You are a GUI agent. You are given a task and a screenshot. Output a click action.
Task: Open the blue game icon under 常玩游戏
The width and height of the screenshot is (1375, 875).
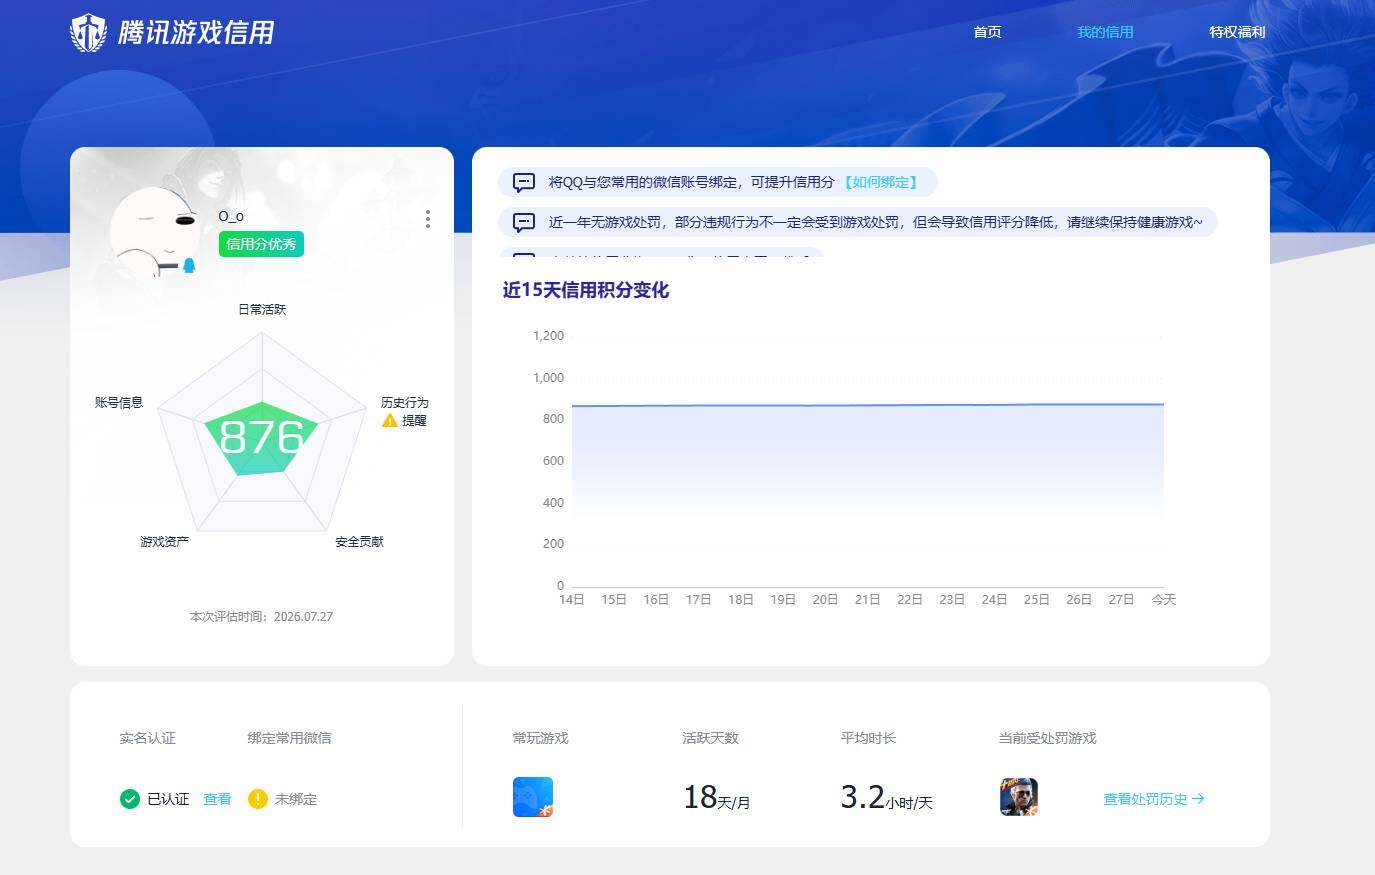click(x=533, y=797)
